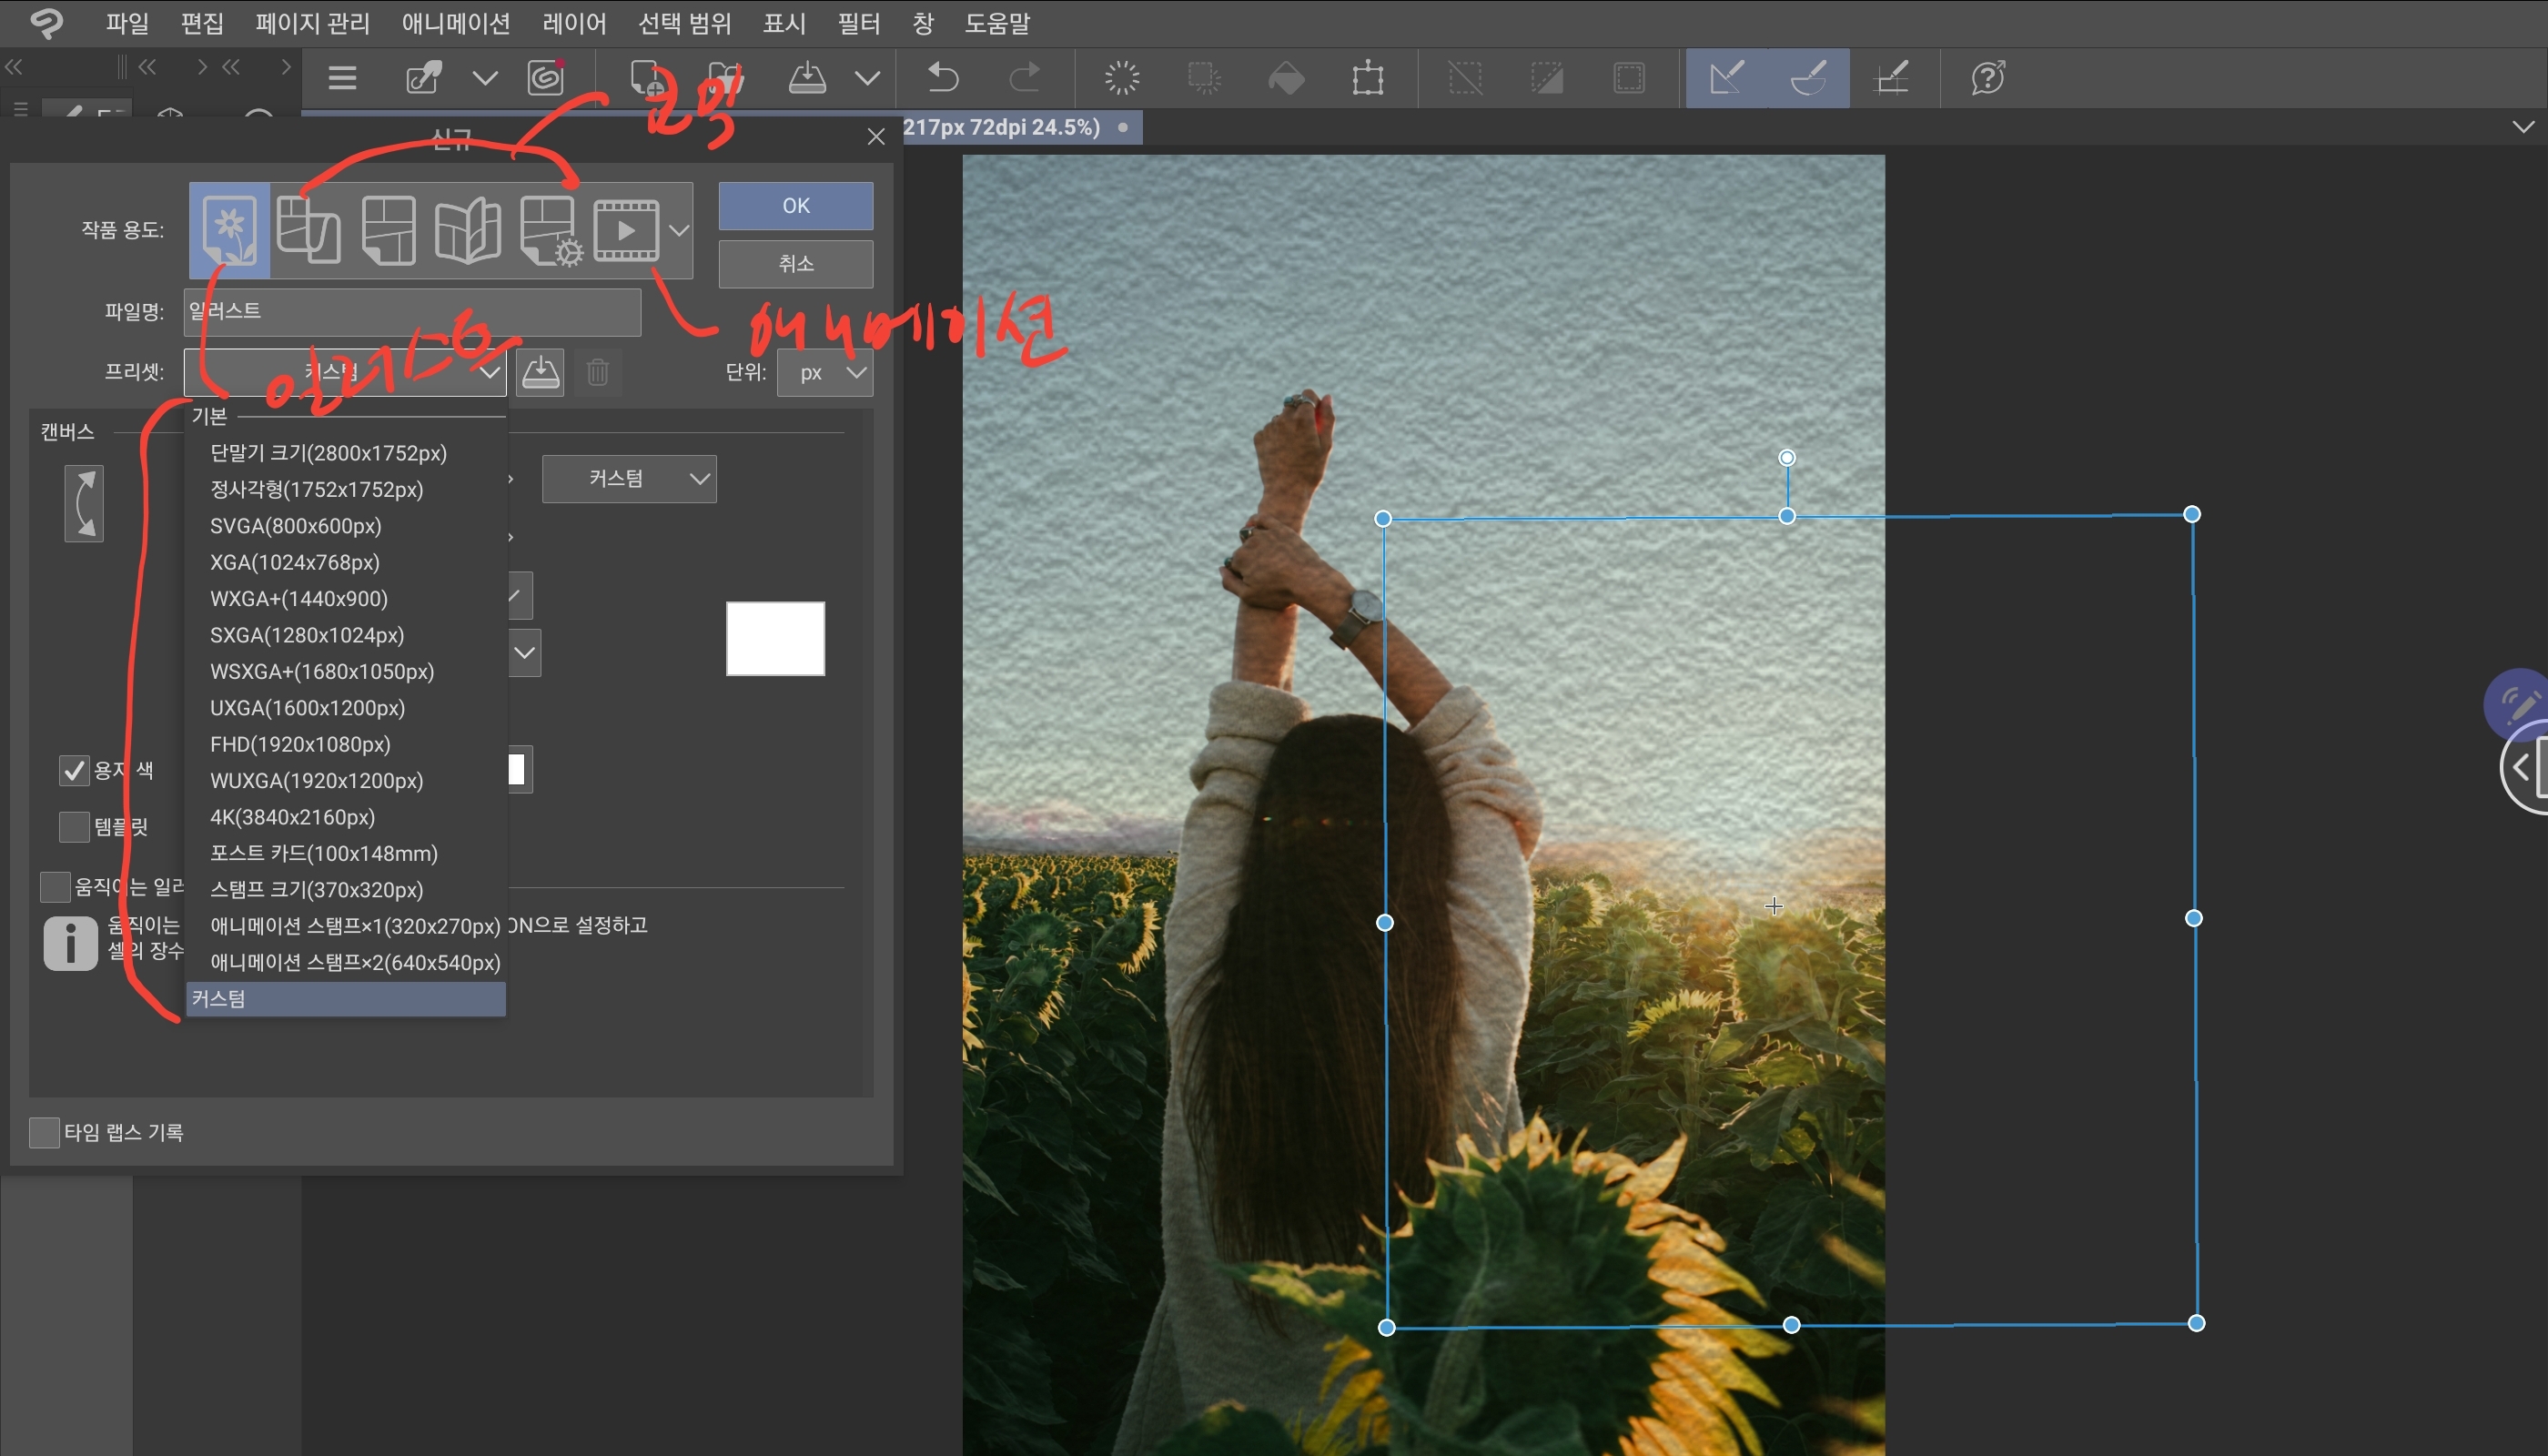
Task: Click the delete preset trash icon
Action: [x=598, y=373]
